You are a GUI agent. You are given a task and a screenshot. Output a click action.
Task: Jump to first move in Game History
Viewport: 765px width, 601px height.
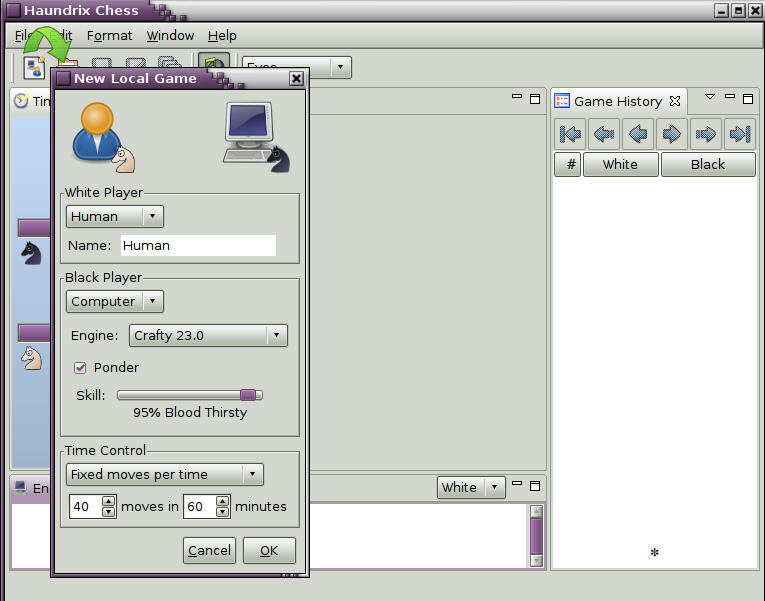pos(570,134)
